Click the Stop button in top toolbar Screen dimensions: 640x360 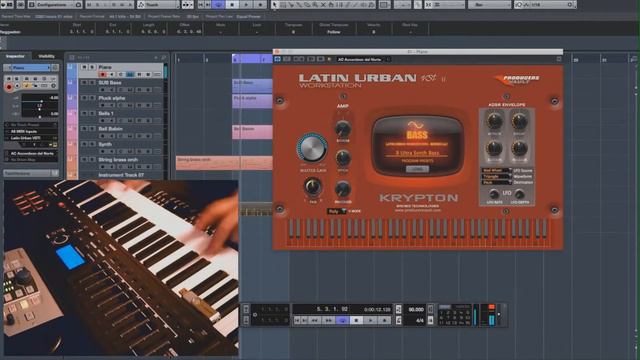click(x=232, y=5)
